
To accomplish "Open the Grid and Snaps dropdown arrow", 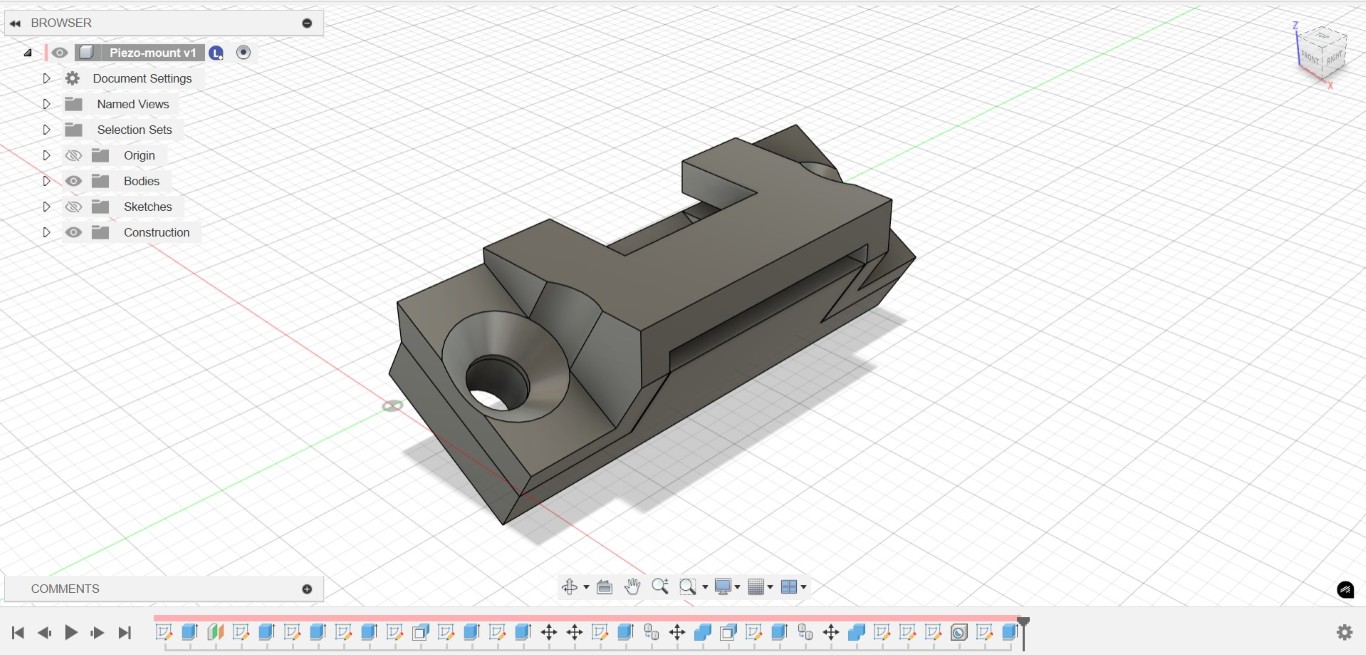I will point(771,588).
